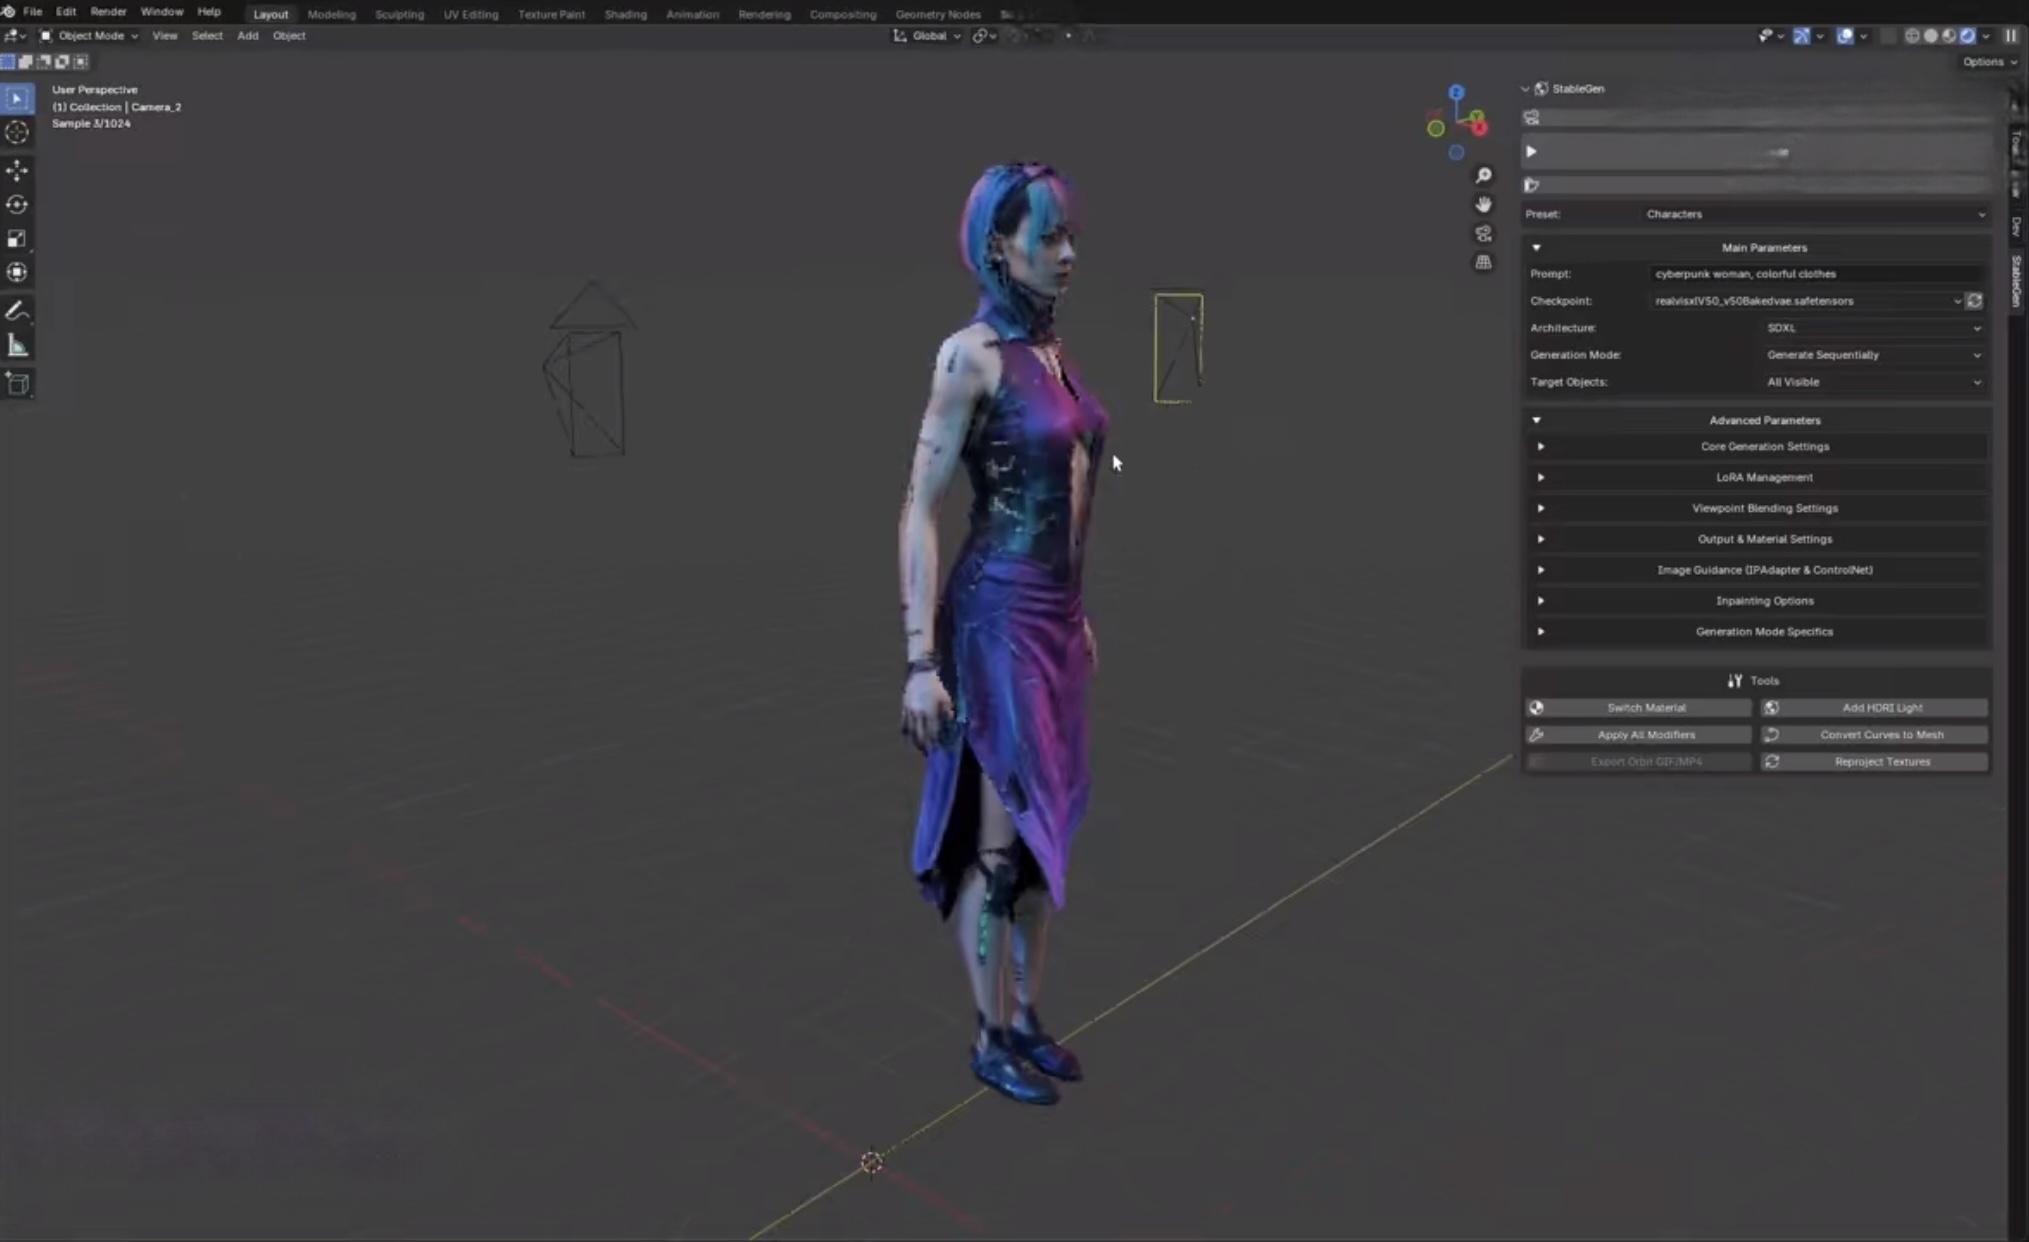2029x1242 pixels.
Task: Click the Reproject Textures button
Action: click(1881, 762)
